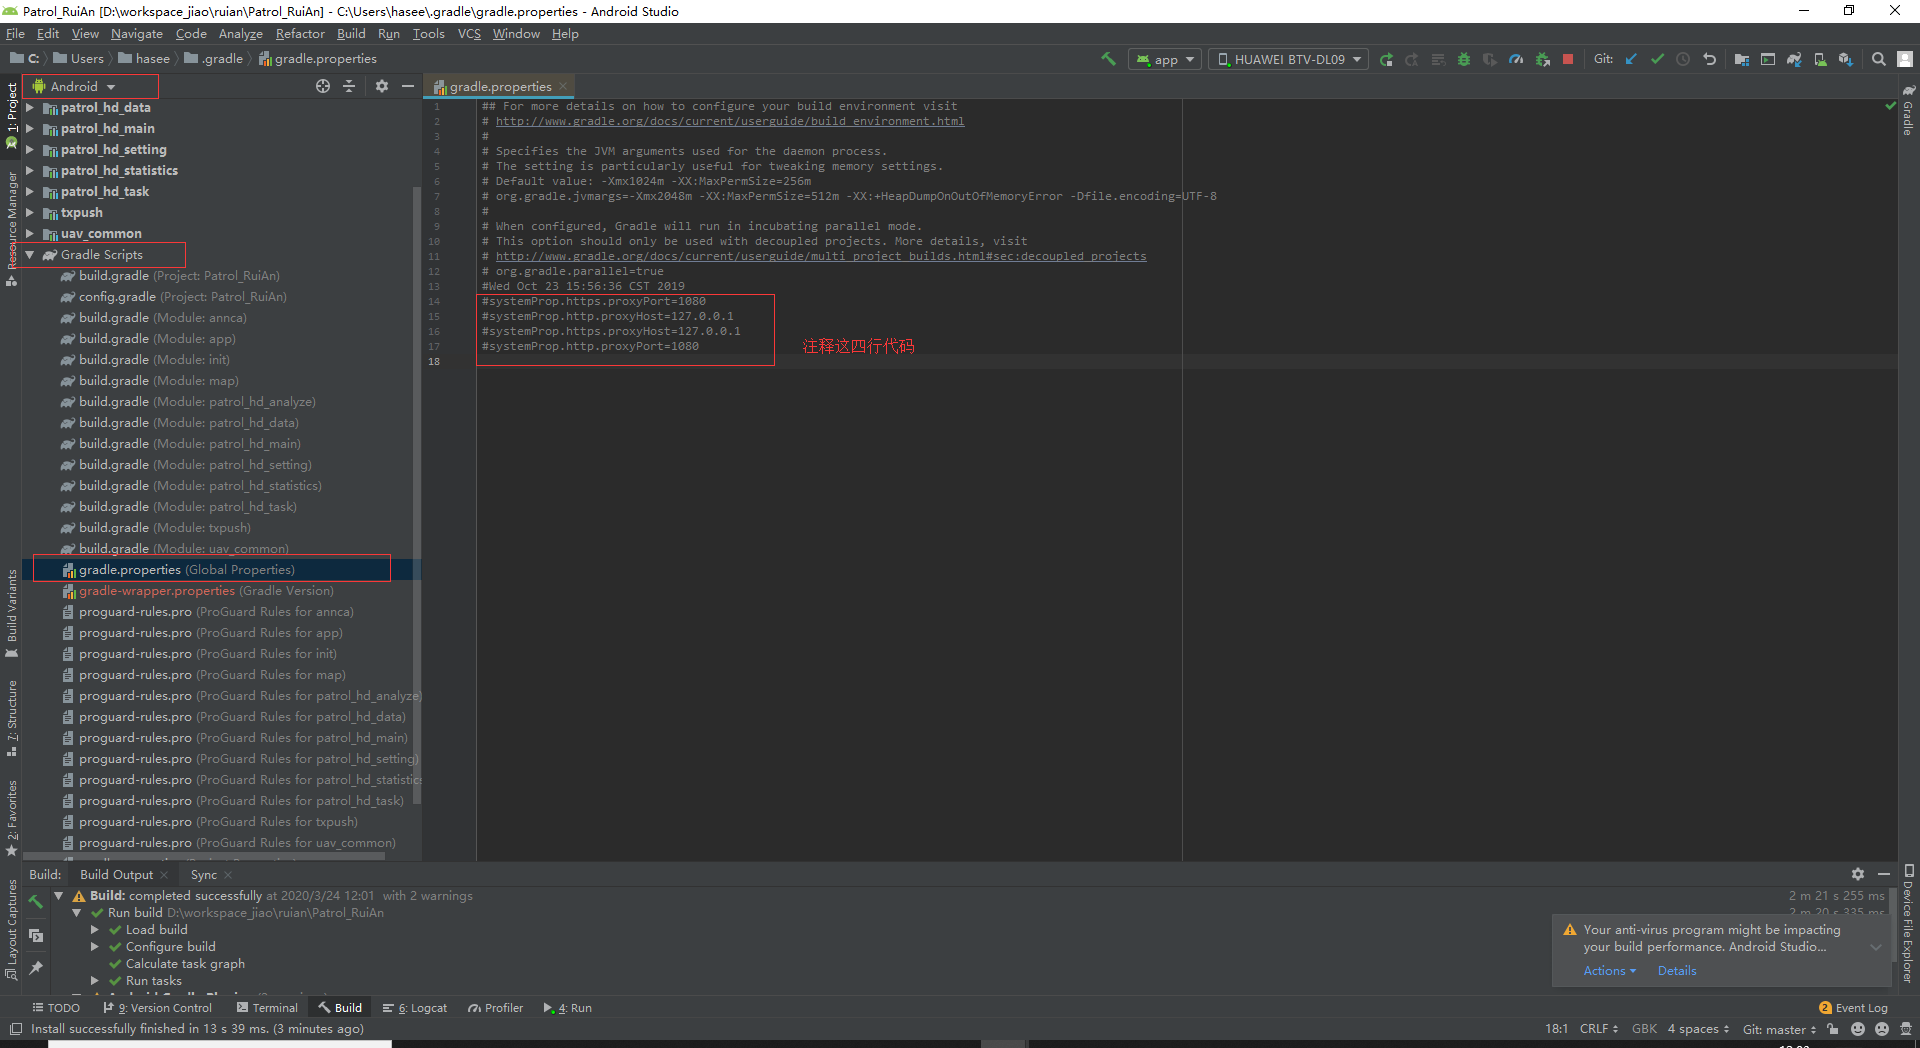This screenshot has height=1048, width=1920.
Task: Open SDK Manager toolbar icon
Action: [1846, 60]
